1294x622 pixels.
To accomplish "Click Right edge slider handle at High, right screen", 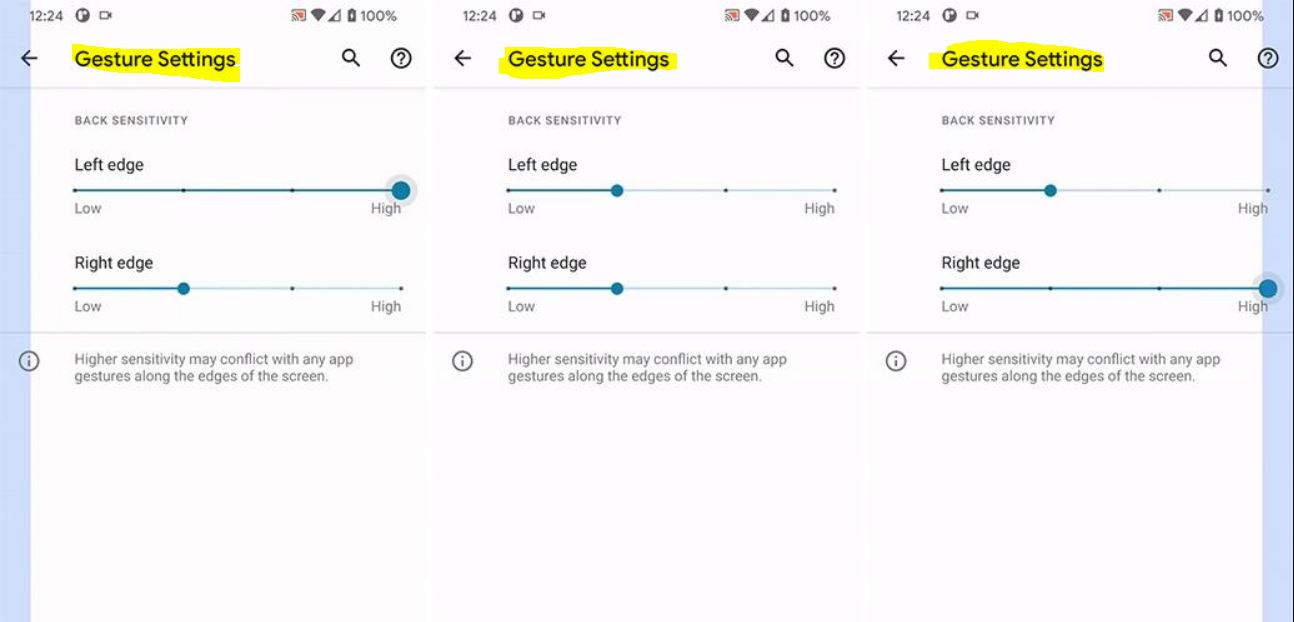I will (x=1268, y=288).
